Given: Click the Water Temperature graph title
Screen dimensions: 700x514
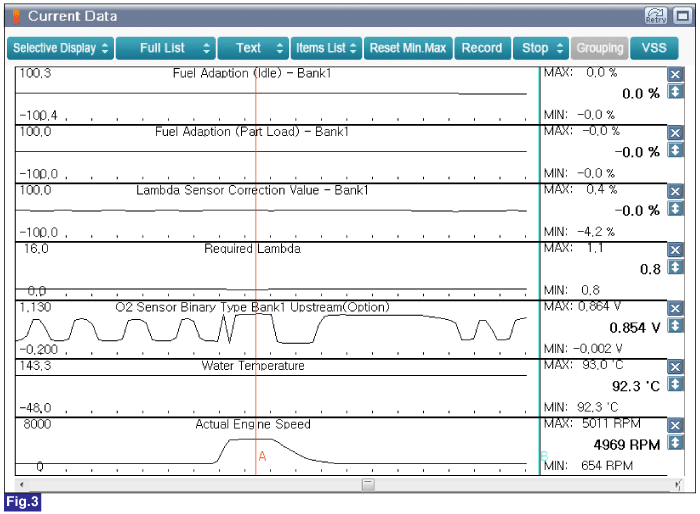Looking at the screenshot, I should coord(253,366).
